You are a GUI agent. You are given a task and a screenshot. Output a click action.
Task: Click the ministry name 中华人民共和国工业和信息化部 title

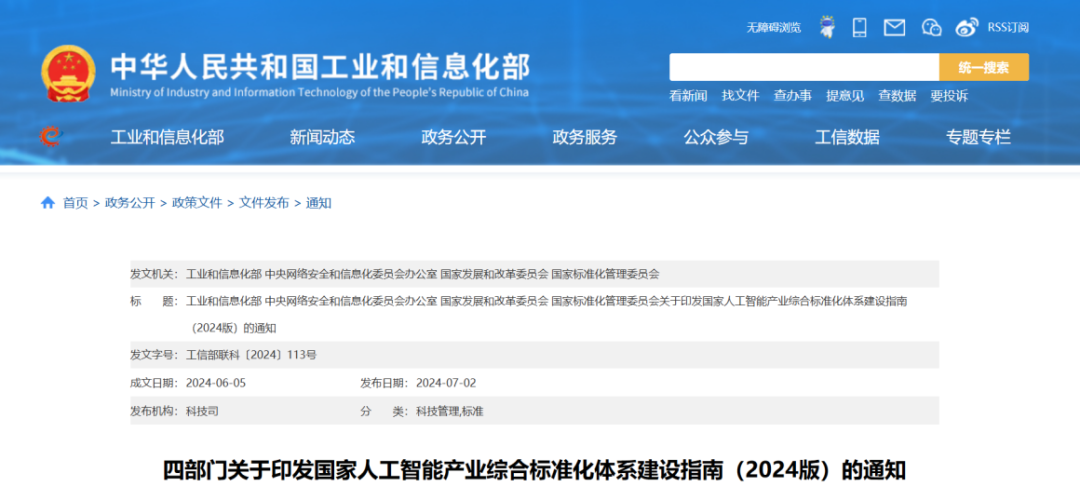click(x=320, y=66)
